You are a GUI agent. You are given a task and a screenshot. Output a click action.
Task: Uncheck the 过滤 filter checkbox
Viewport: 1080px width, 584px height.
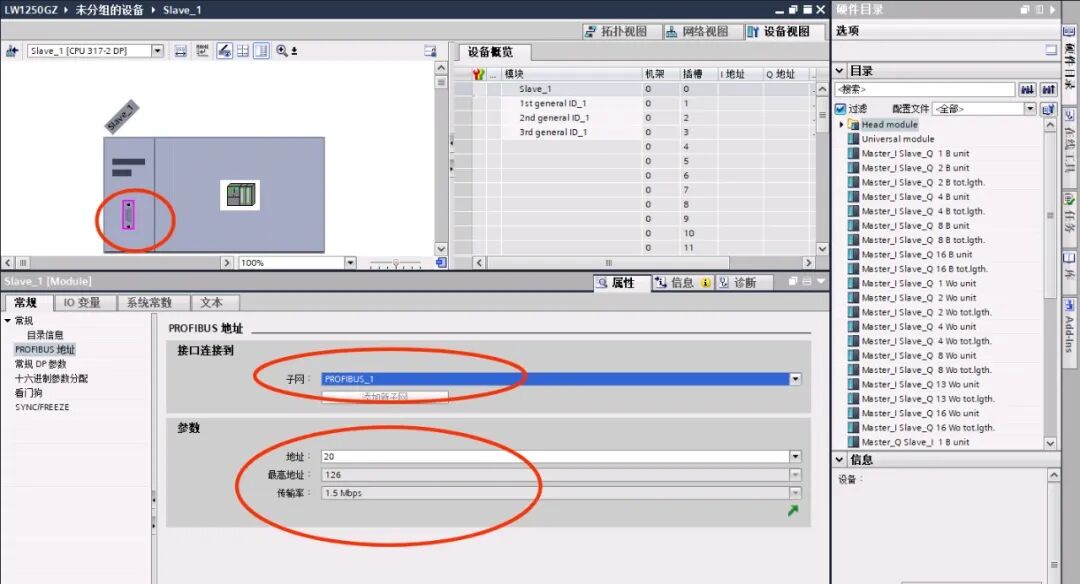click(840, 109)
